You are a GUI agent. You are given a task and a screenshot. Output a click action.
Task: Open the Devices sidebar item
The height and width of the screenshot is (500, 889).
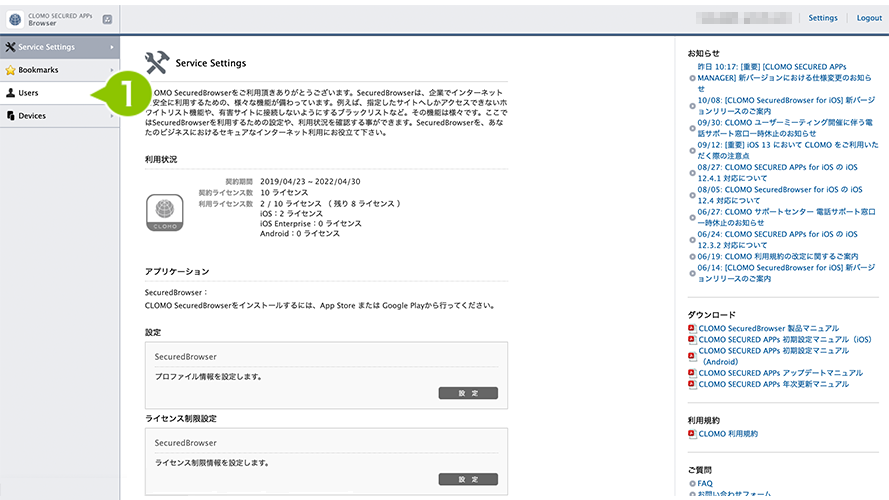click(x=60, y=116)
